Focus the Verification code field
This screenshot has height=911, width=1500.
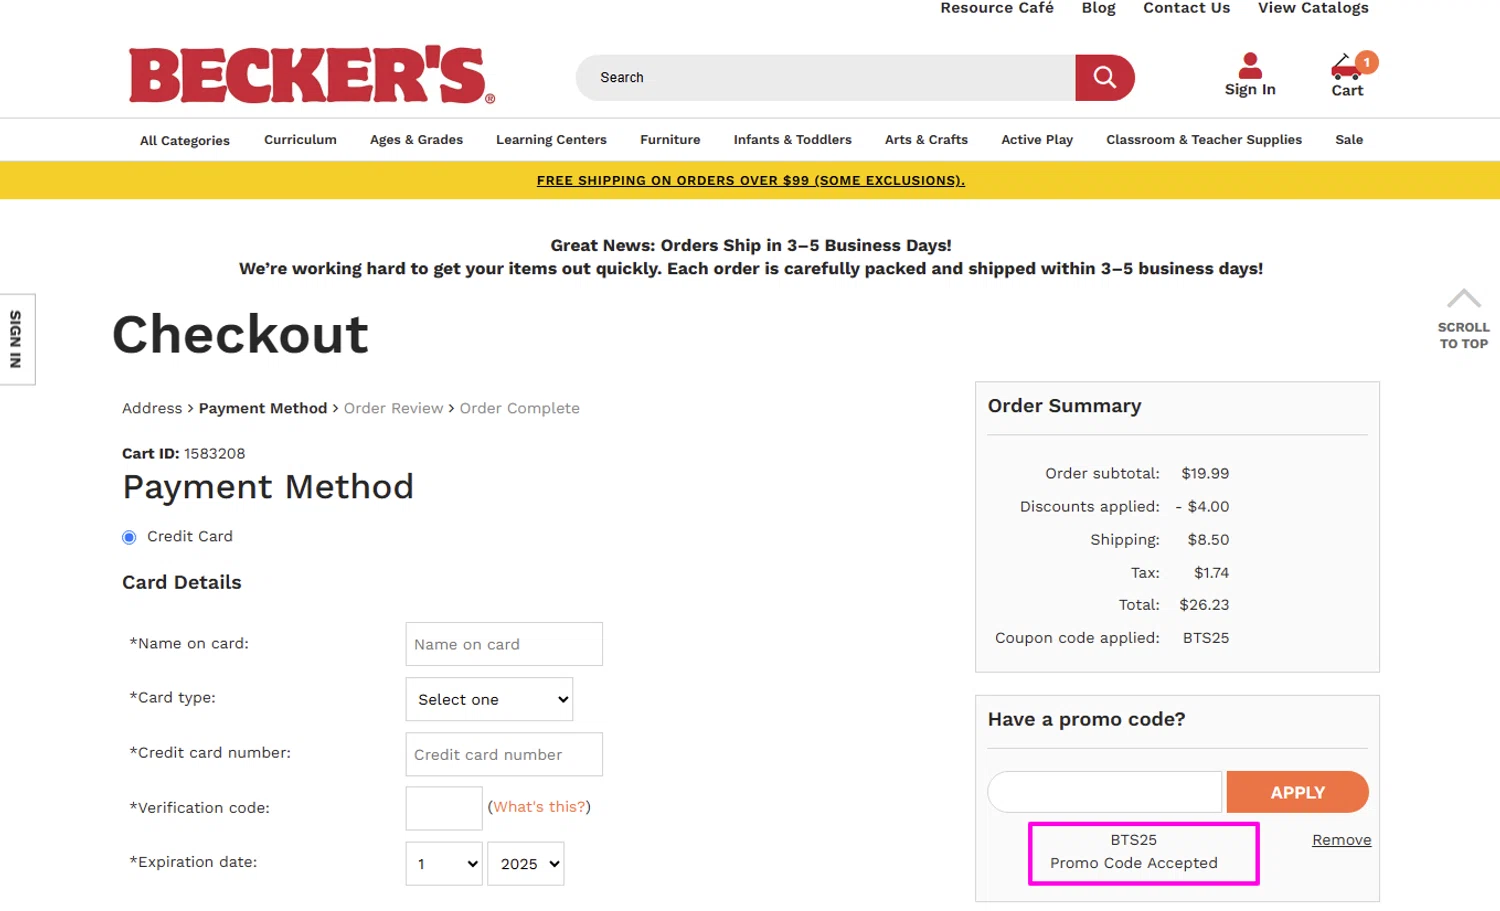pyautogui.click(x=444, y=808)
